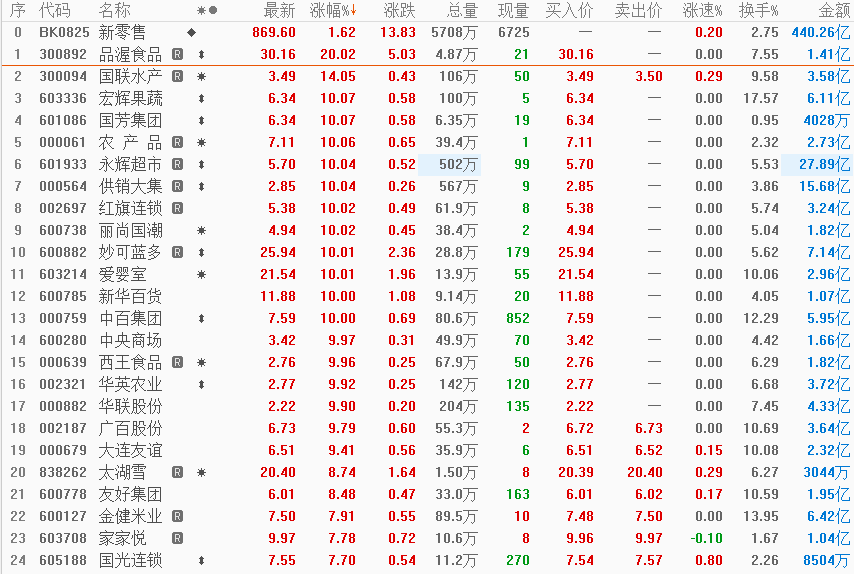The height and width of the screenshot is (574, 854).
Task: Click the R badge next to 红旗连锁
Action: pyautogui.click(x=178, y=208)
